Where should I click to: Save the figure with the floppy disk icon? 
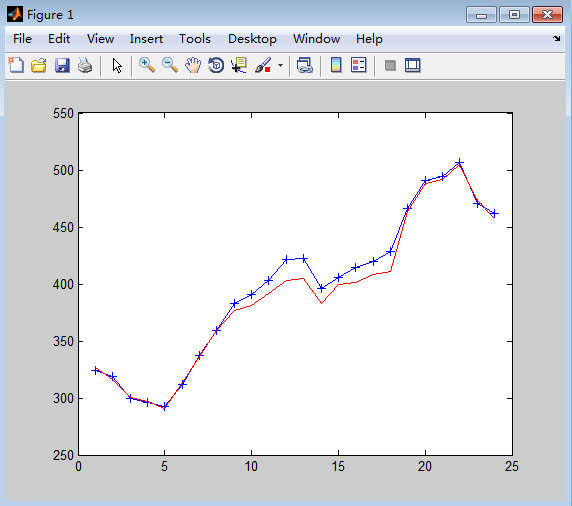[x=62, y=66]
